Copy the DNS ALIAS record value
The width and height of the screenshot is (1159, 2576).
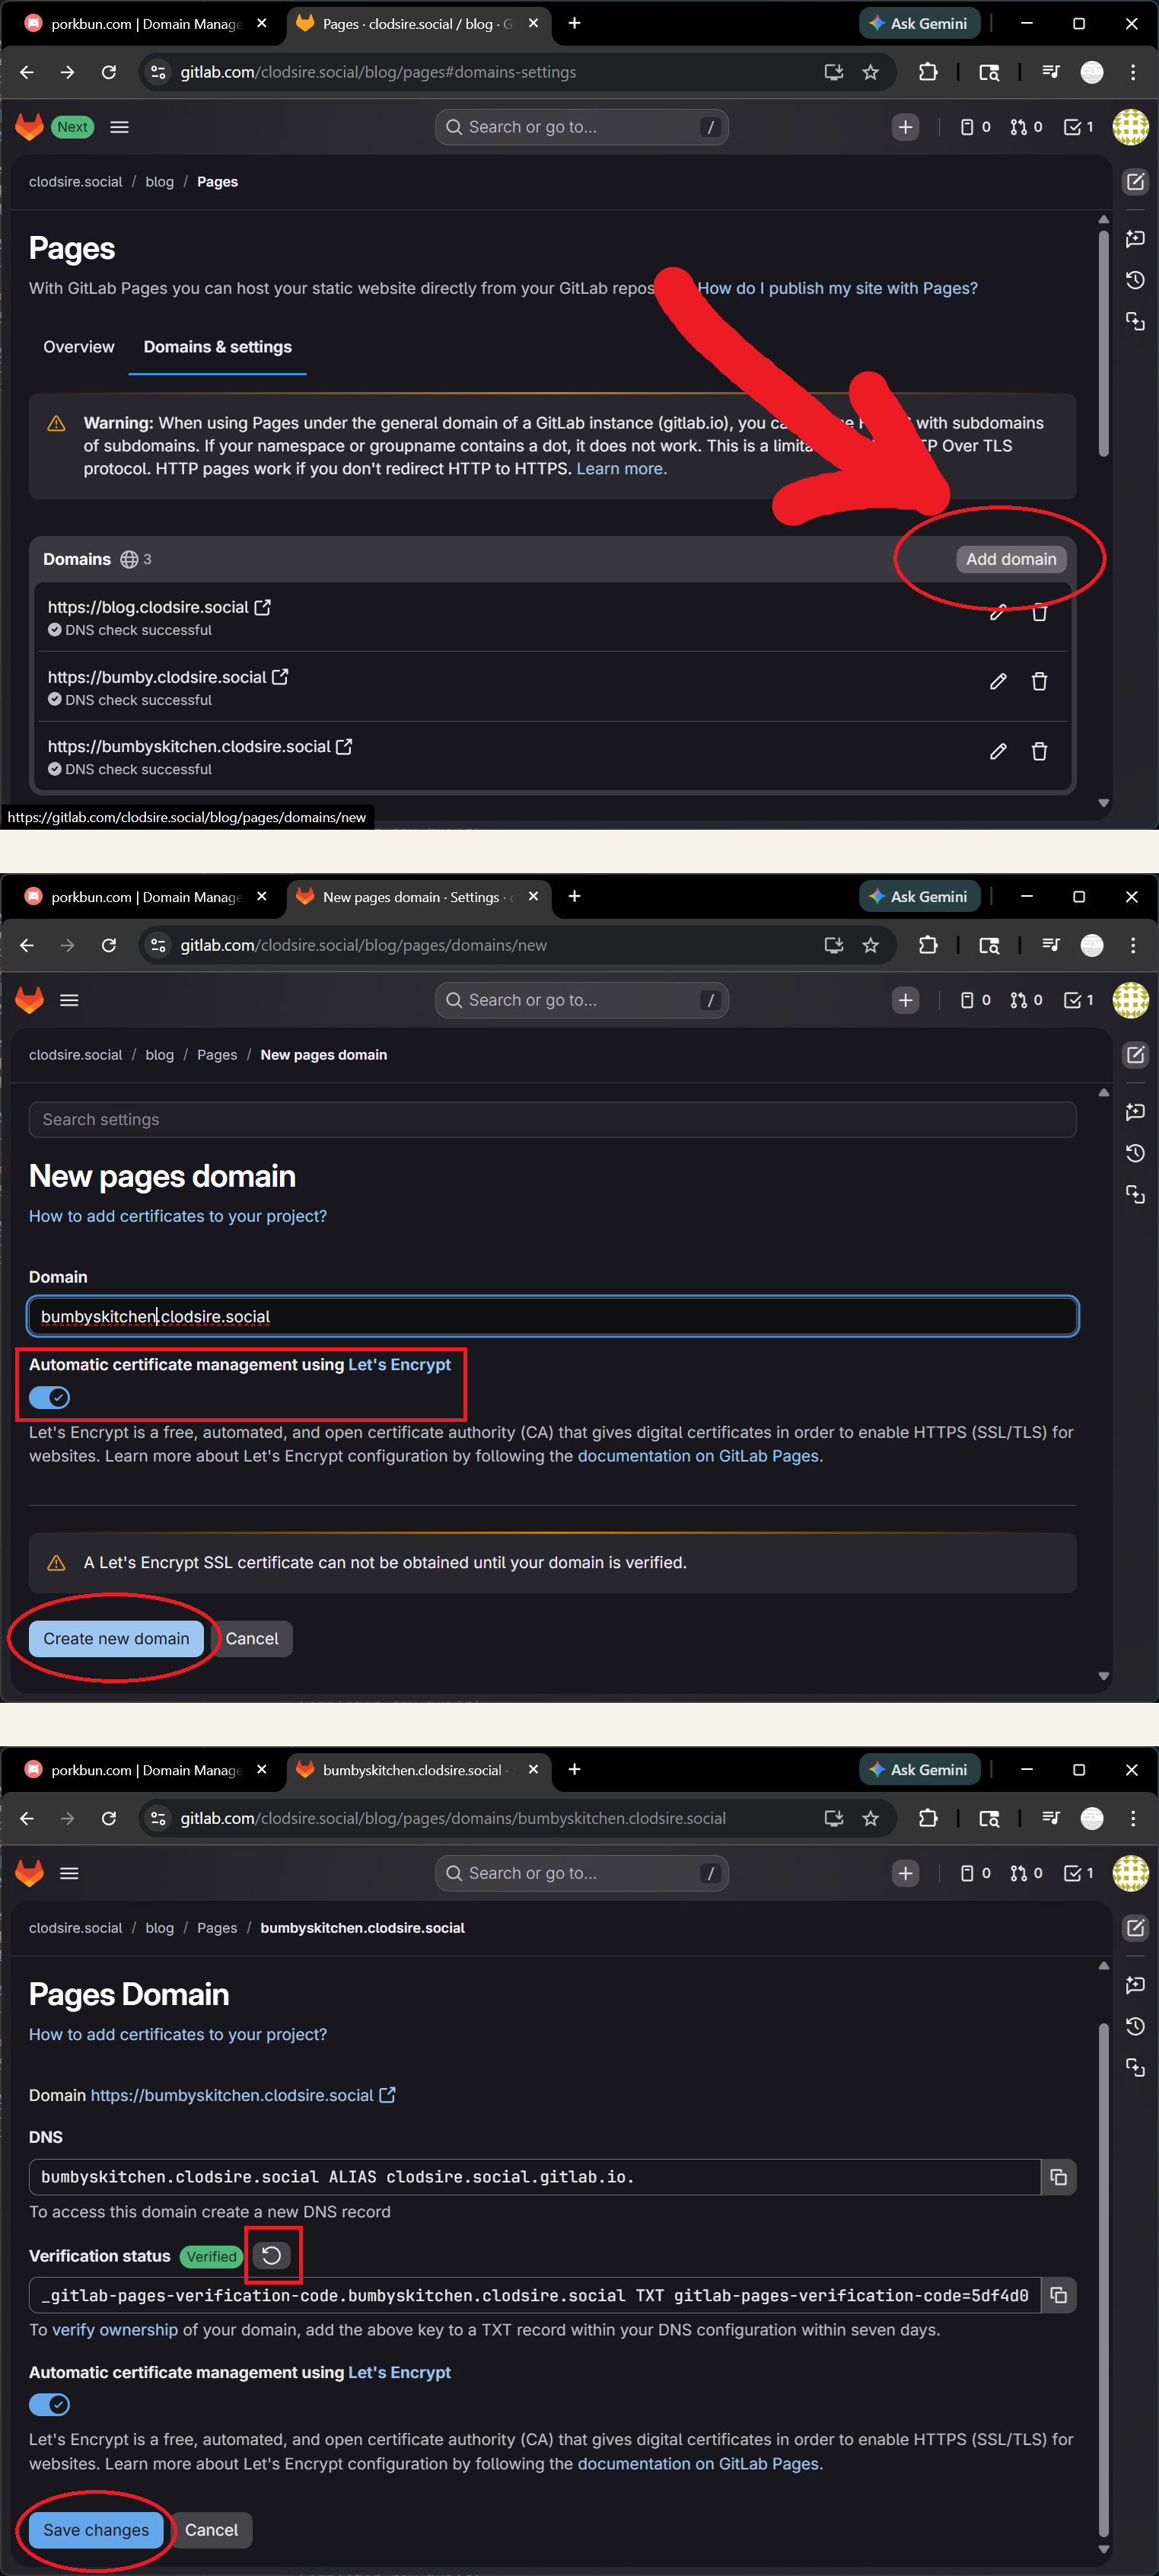tap(1058, 2177)
